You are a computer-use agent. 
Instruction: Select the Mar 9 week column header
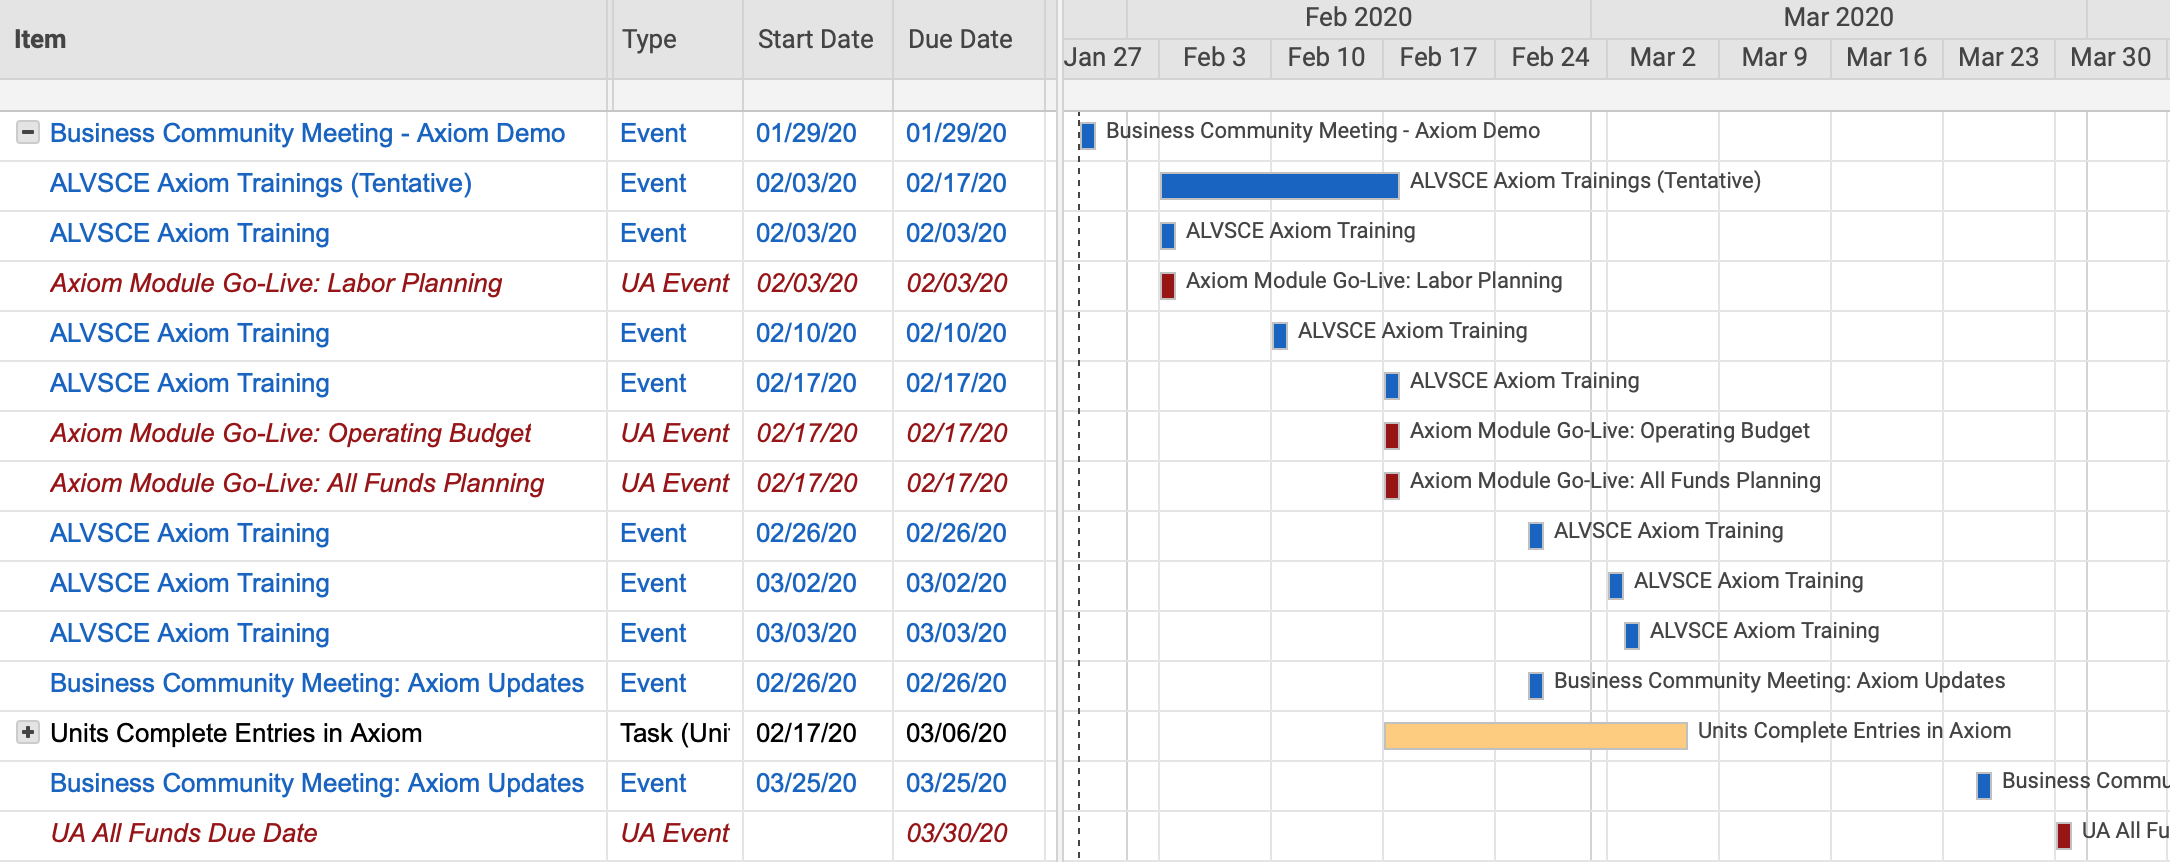click(x=1774, y=57)
